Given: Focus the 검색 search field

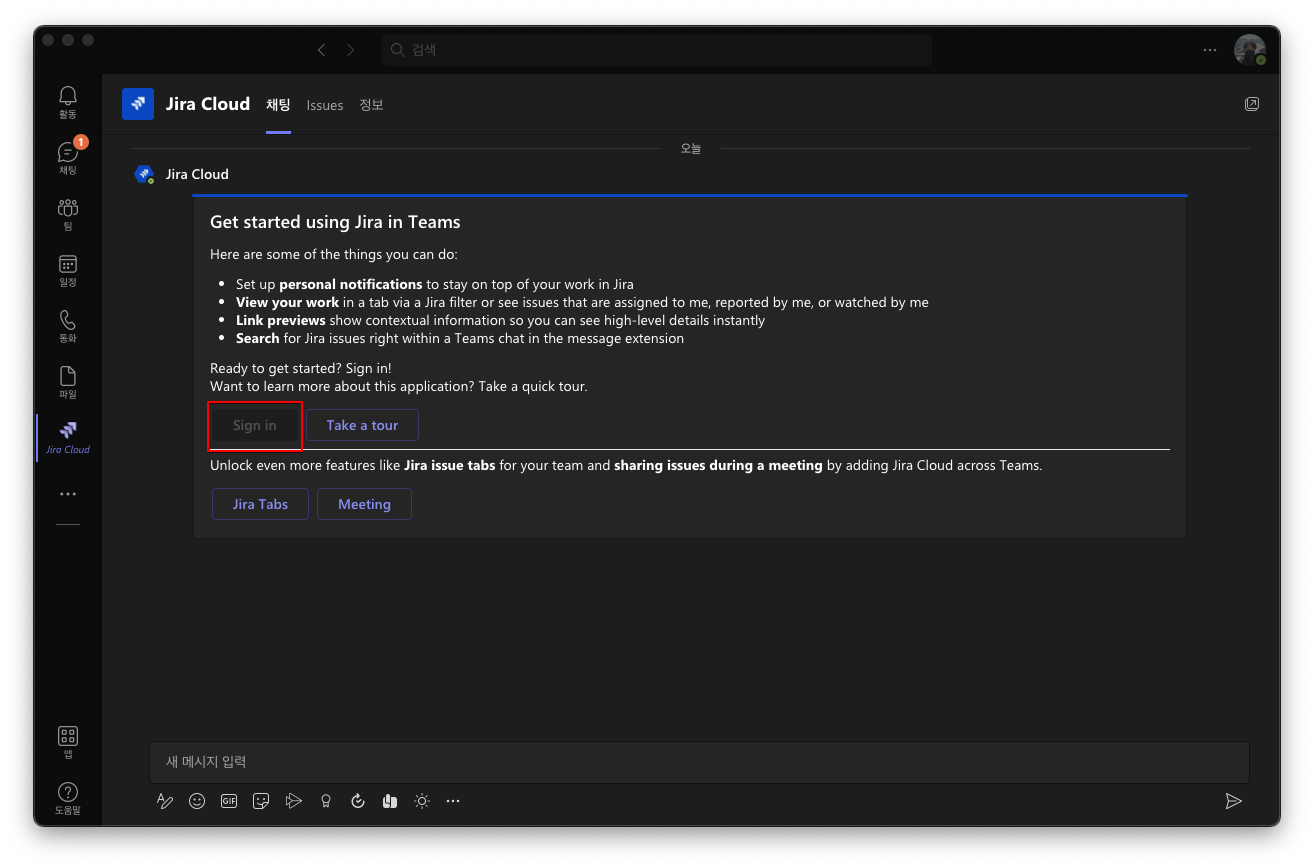Looking at the screenshot, I should (x=657, y=50).
